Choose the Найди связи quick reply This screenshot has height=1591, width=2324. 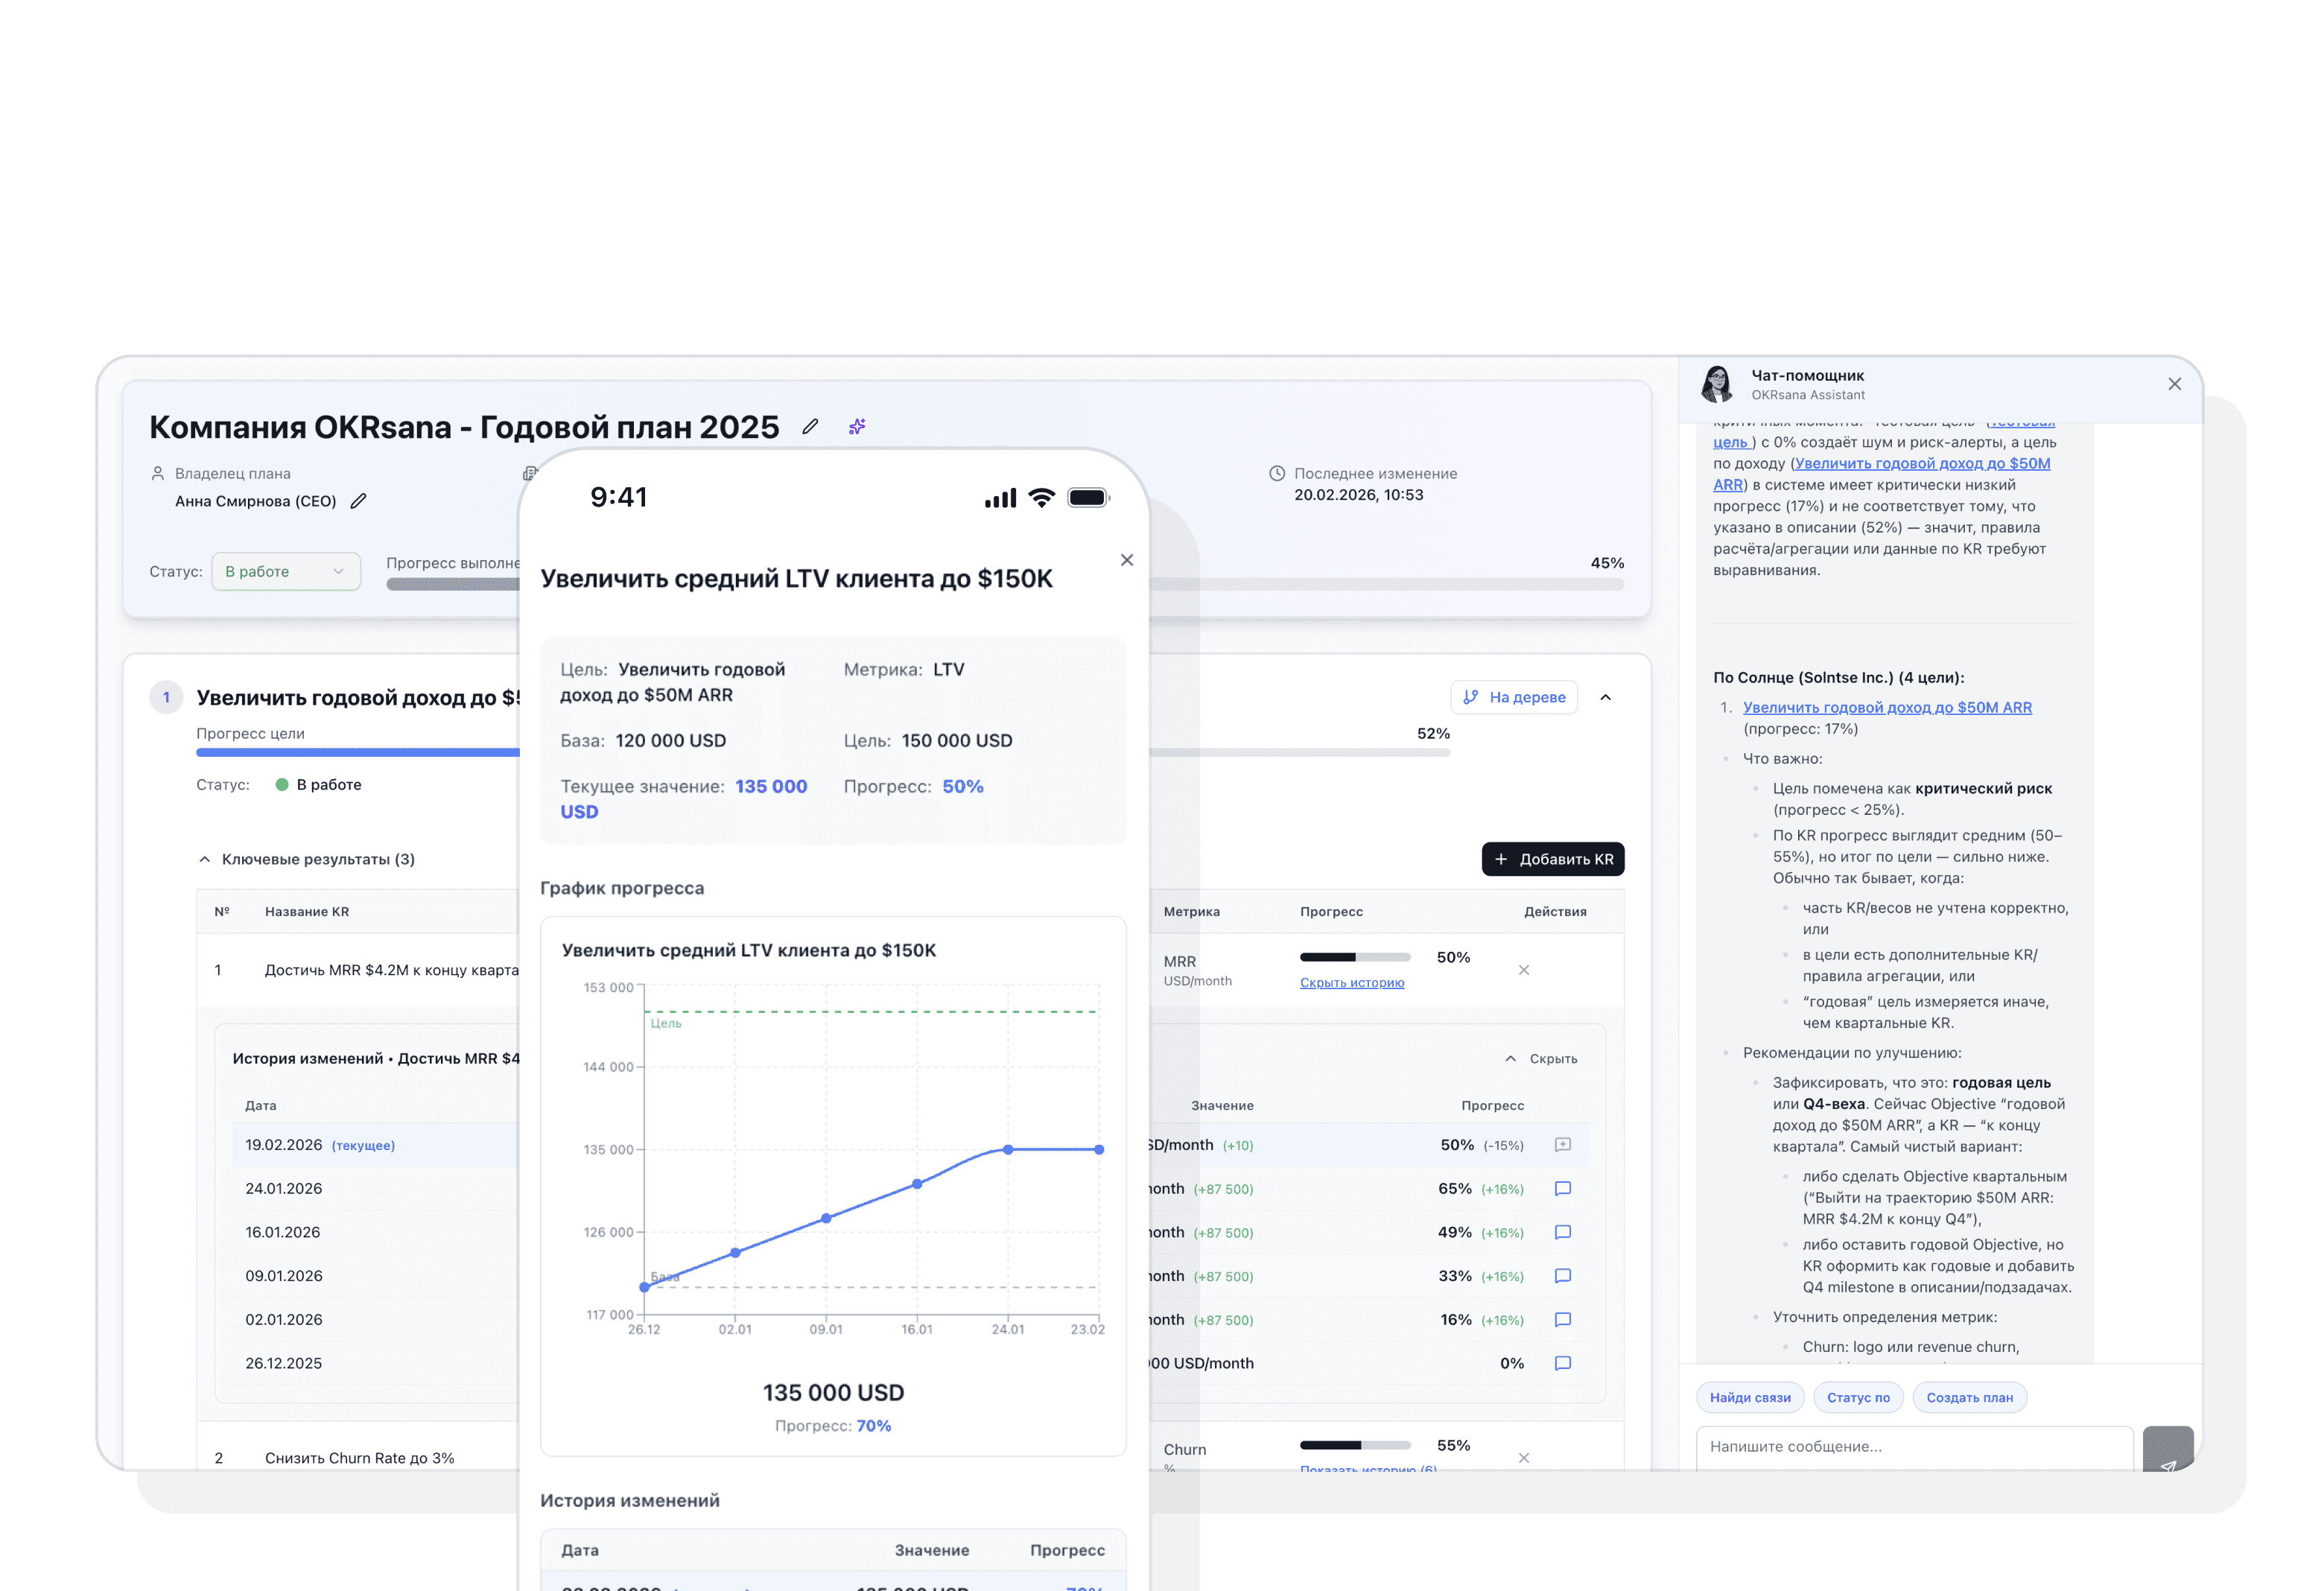click(x=1750, y=1398)
